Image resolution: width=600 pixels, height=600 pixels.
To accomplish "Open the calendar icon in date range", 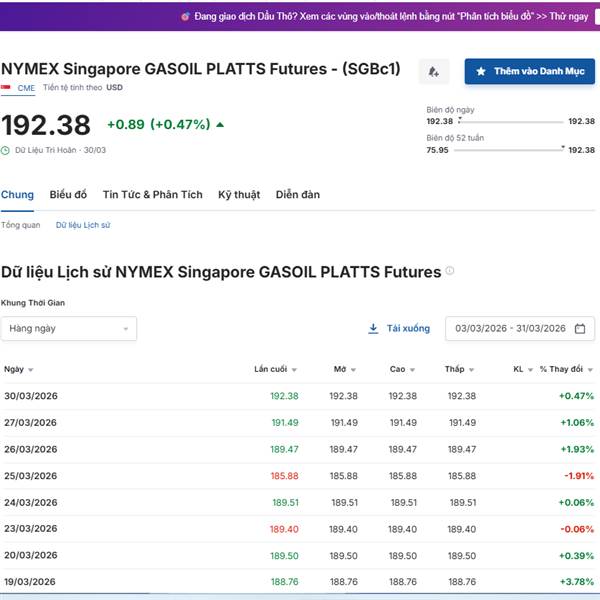I will tap(581, 329).
